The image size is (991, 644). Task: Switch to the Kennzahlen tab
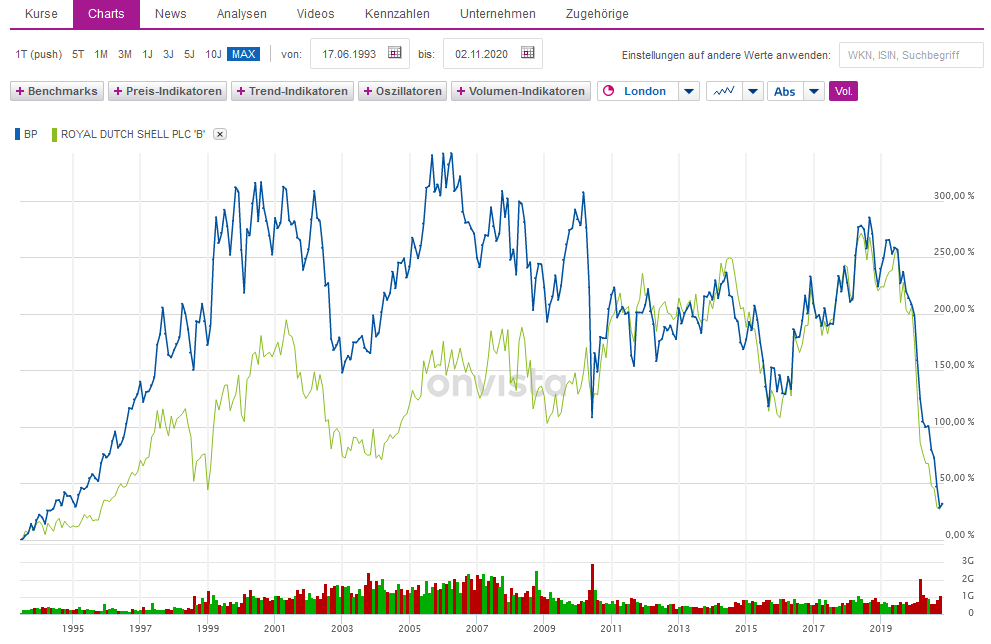pyautogui.click(x=397, y=14)
